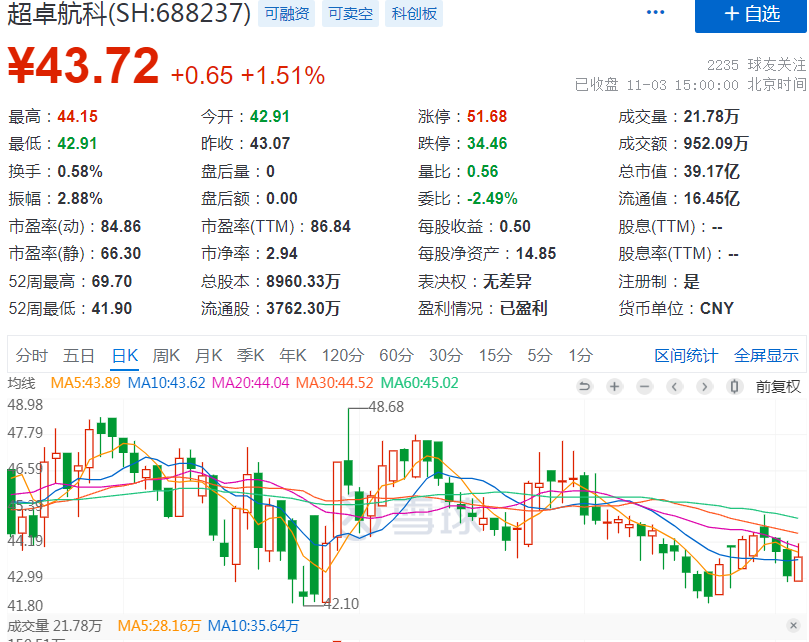Click the 市盈率(TTM) value 86.84
This screenshot has width=809, height=642.
330,227
